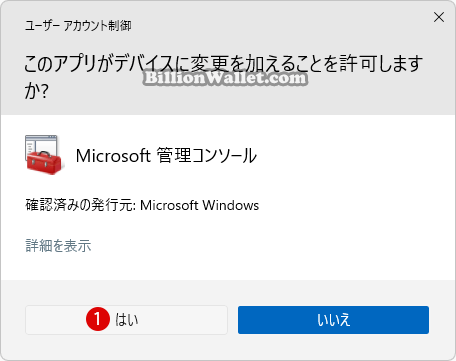The image size is (456, 361).
Task: Click the Microsoft Management Console toolbox icon
Action: [x=44, y=155]
